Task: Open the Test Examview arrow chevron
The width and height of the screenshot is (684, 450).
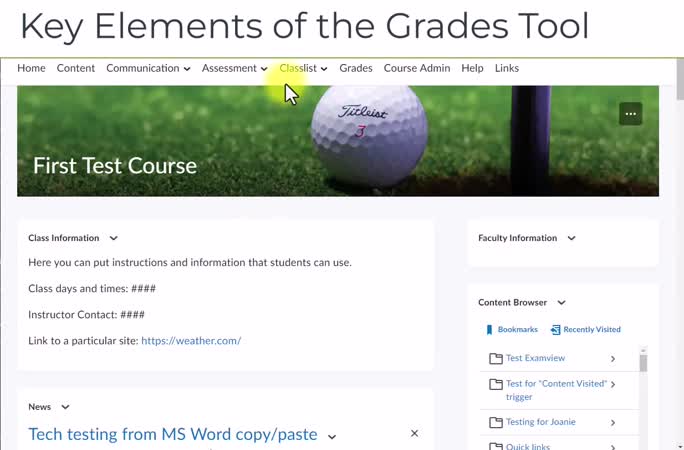Action: 613,358
